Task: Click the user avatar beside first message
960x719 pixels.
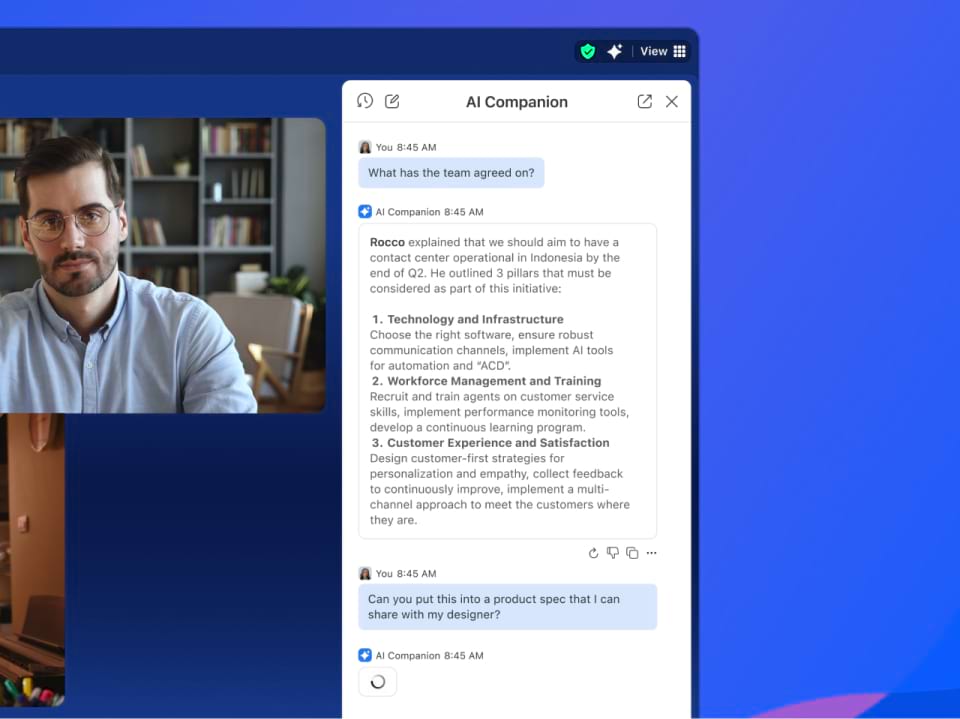Action: (x=365, y=147)
